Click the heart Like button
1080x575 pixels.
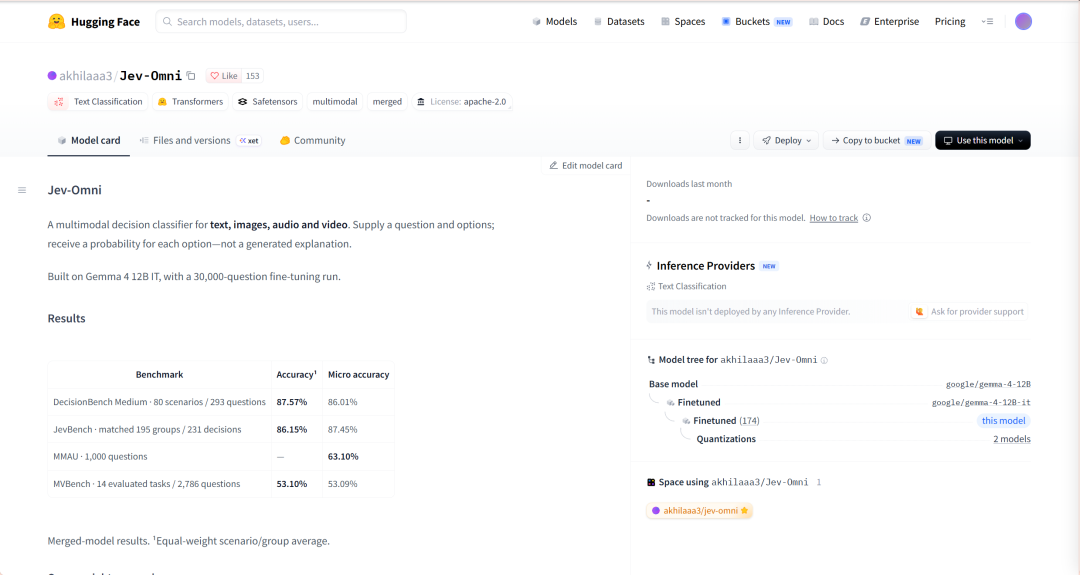click(x=224, y=76)
